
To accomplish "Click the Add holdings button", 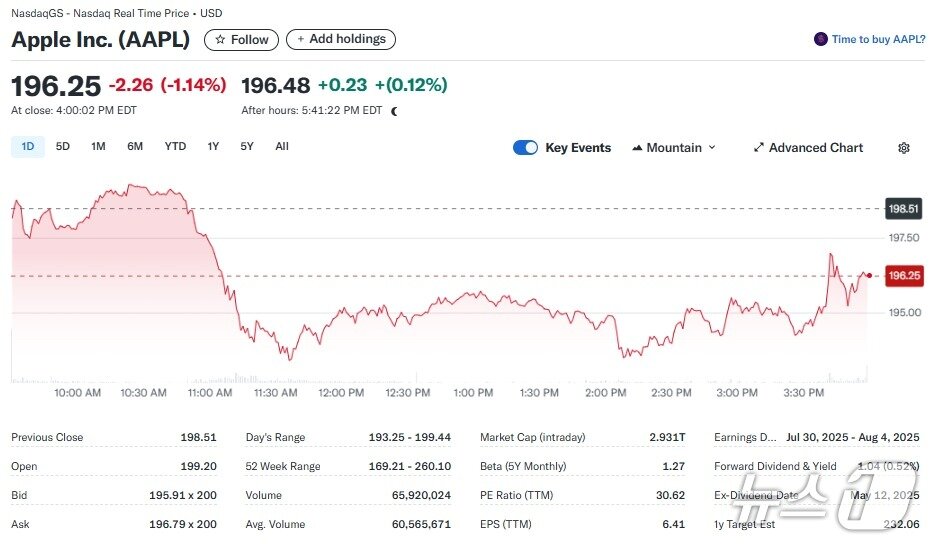I will point(341,39).
